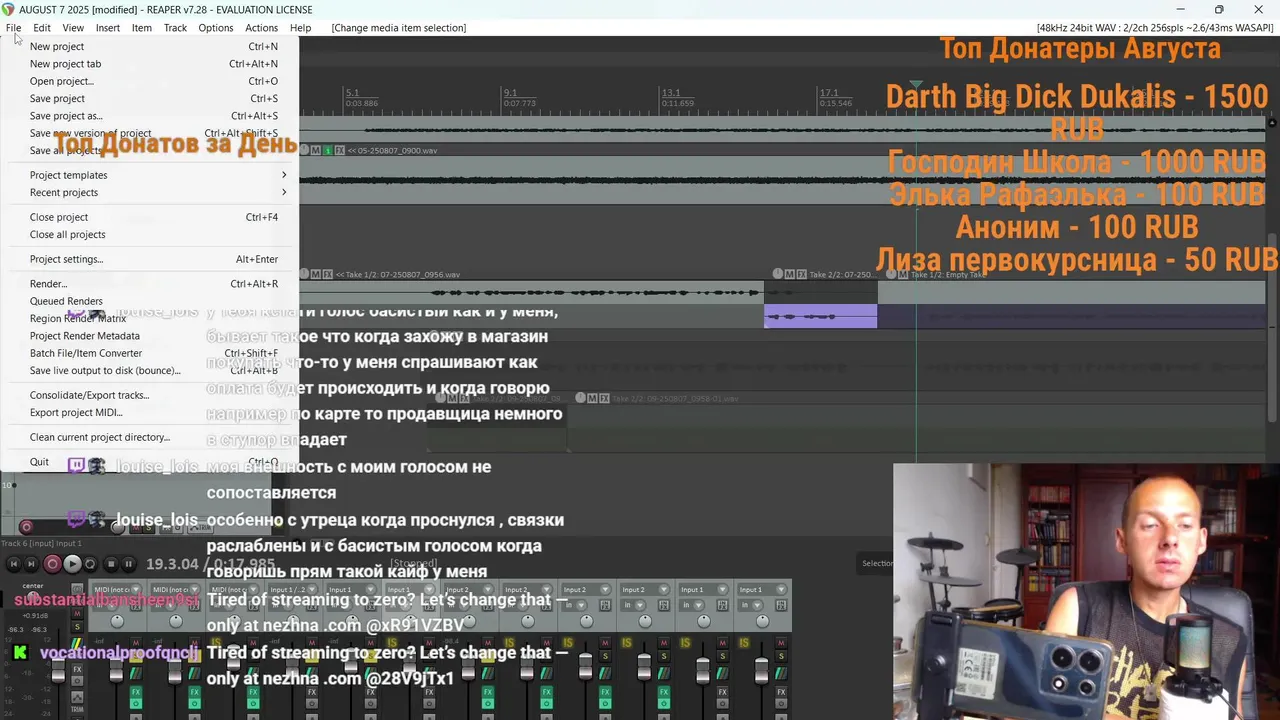Click ruler marker 13.1
This screenshot has height=720, width=1280.
pos(670,93)
